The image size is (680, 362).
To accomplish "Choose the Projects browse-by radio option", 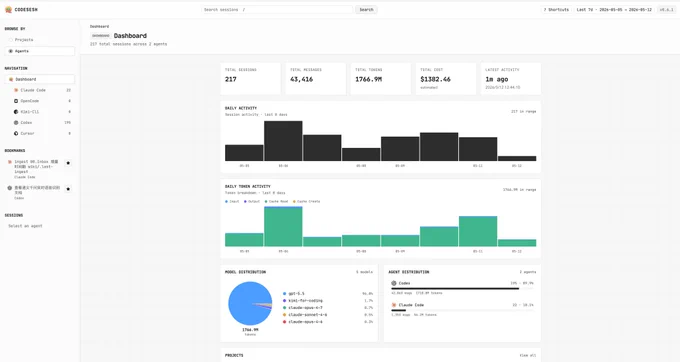I will coord(11,40).
